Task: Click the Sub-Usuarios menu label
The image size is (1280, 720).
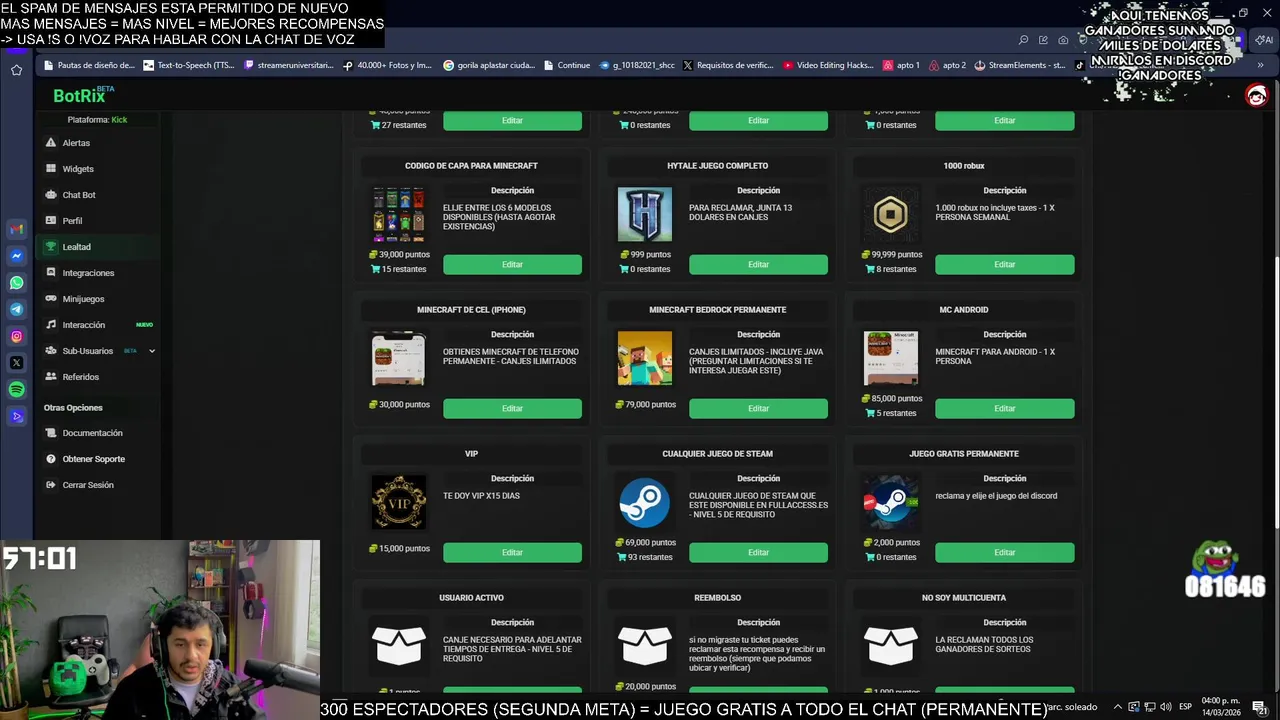Action: click(x=88, y=351)
